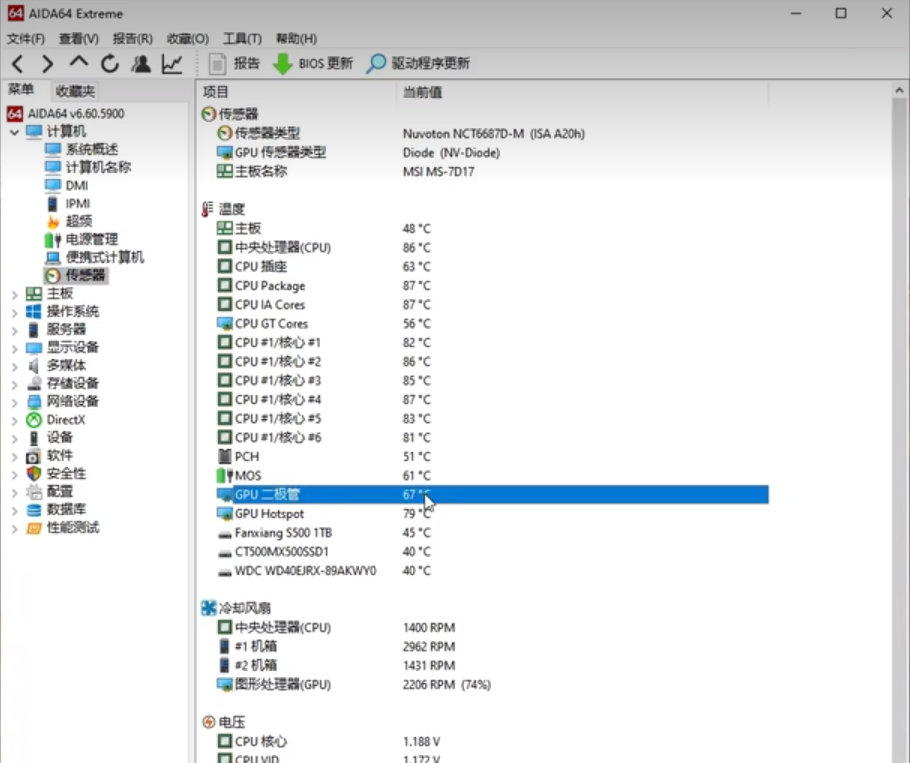Collapse the 计算机 tree node

click(15, 132)
